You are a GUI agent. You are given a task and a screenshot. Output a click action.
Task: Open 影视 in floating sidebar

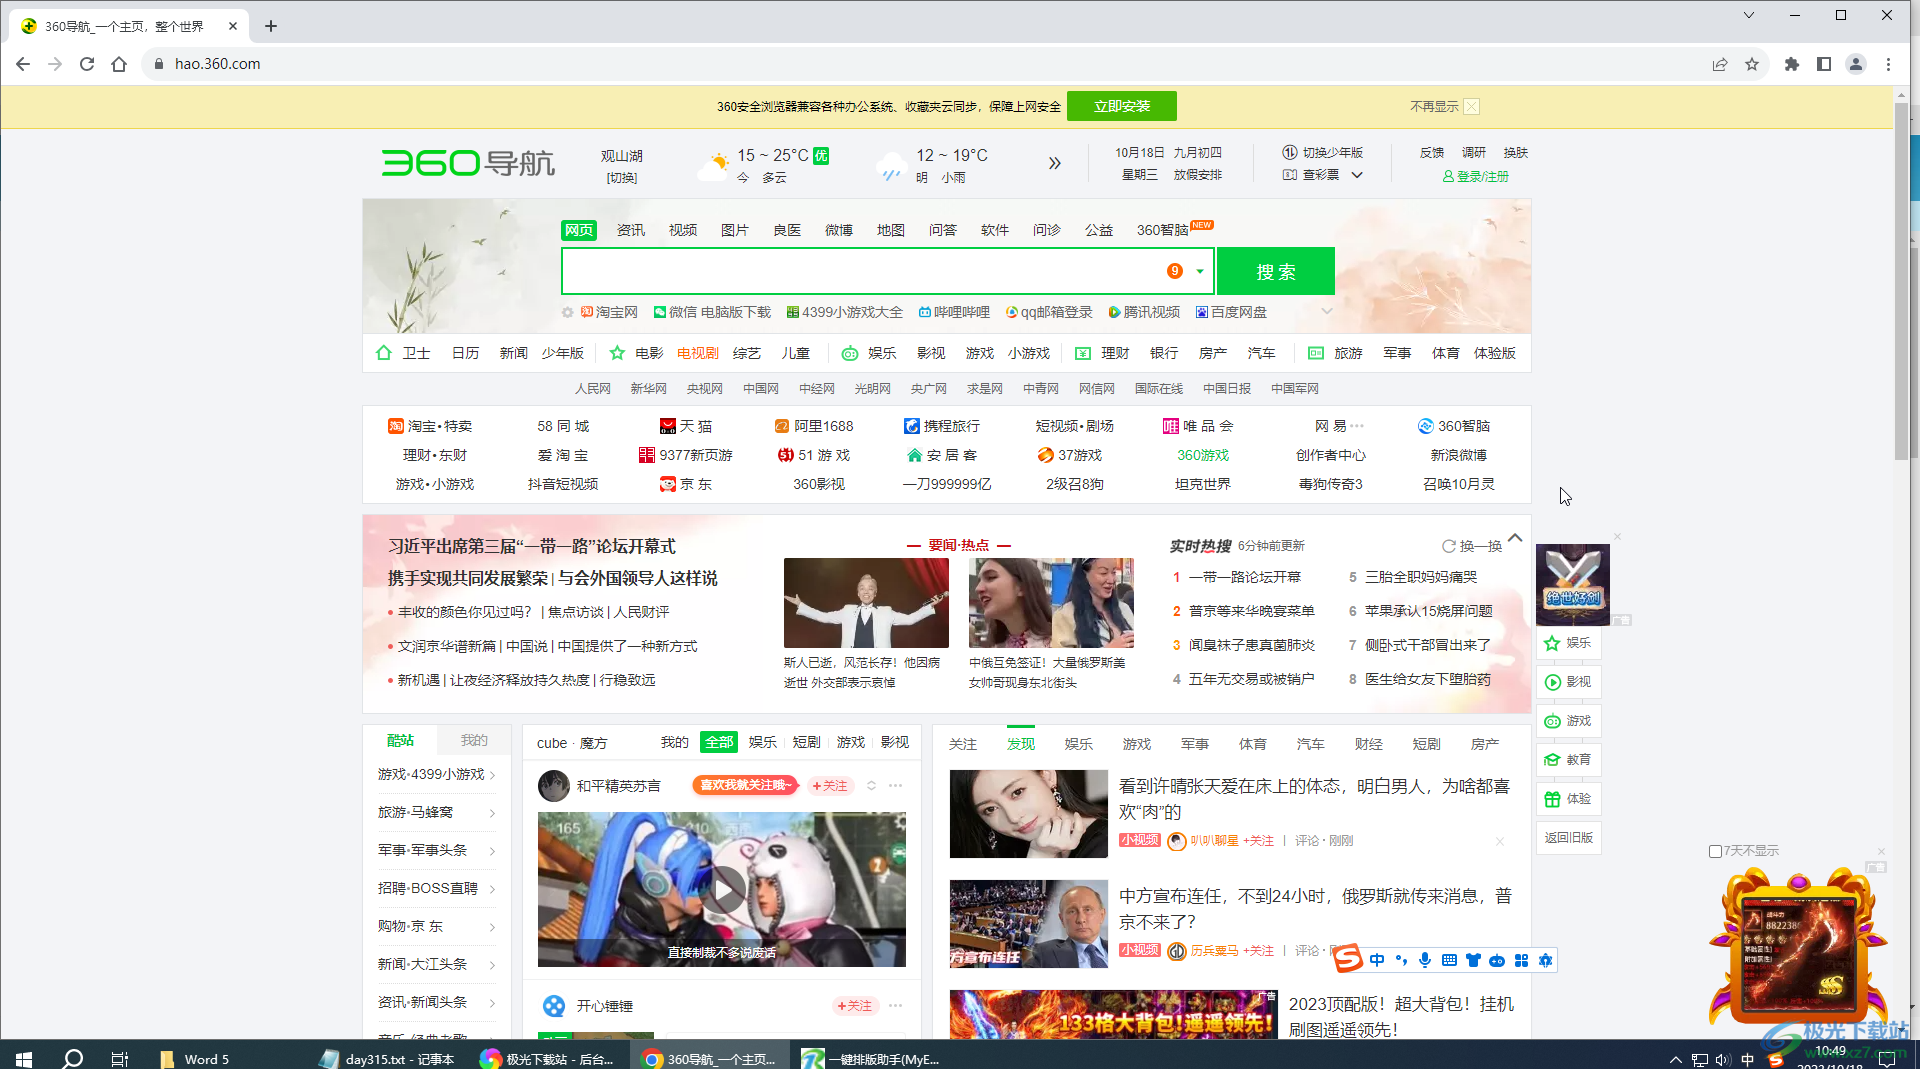[1568, 682]
